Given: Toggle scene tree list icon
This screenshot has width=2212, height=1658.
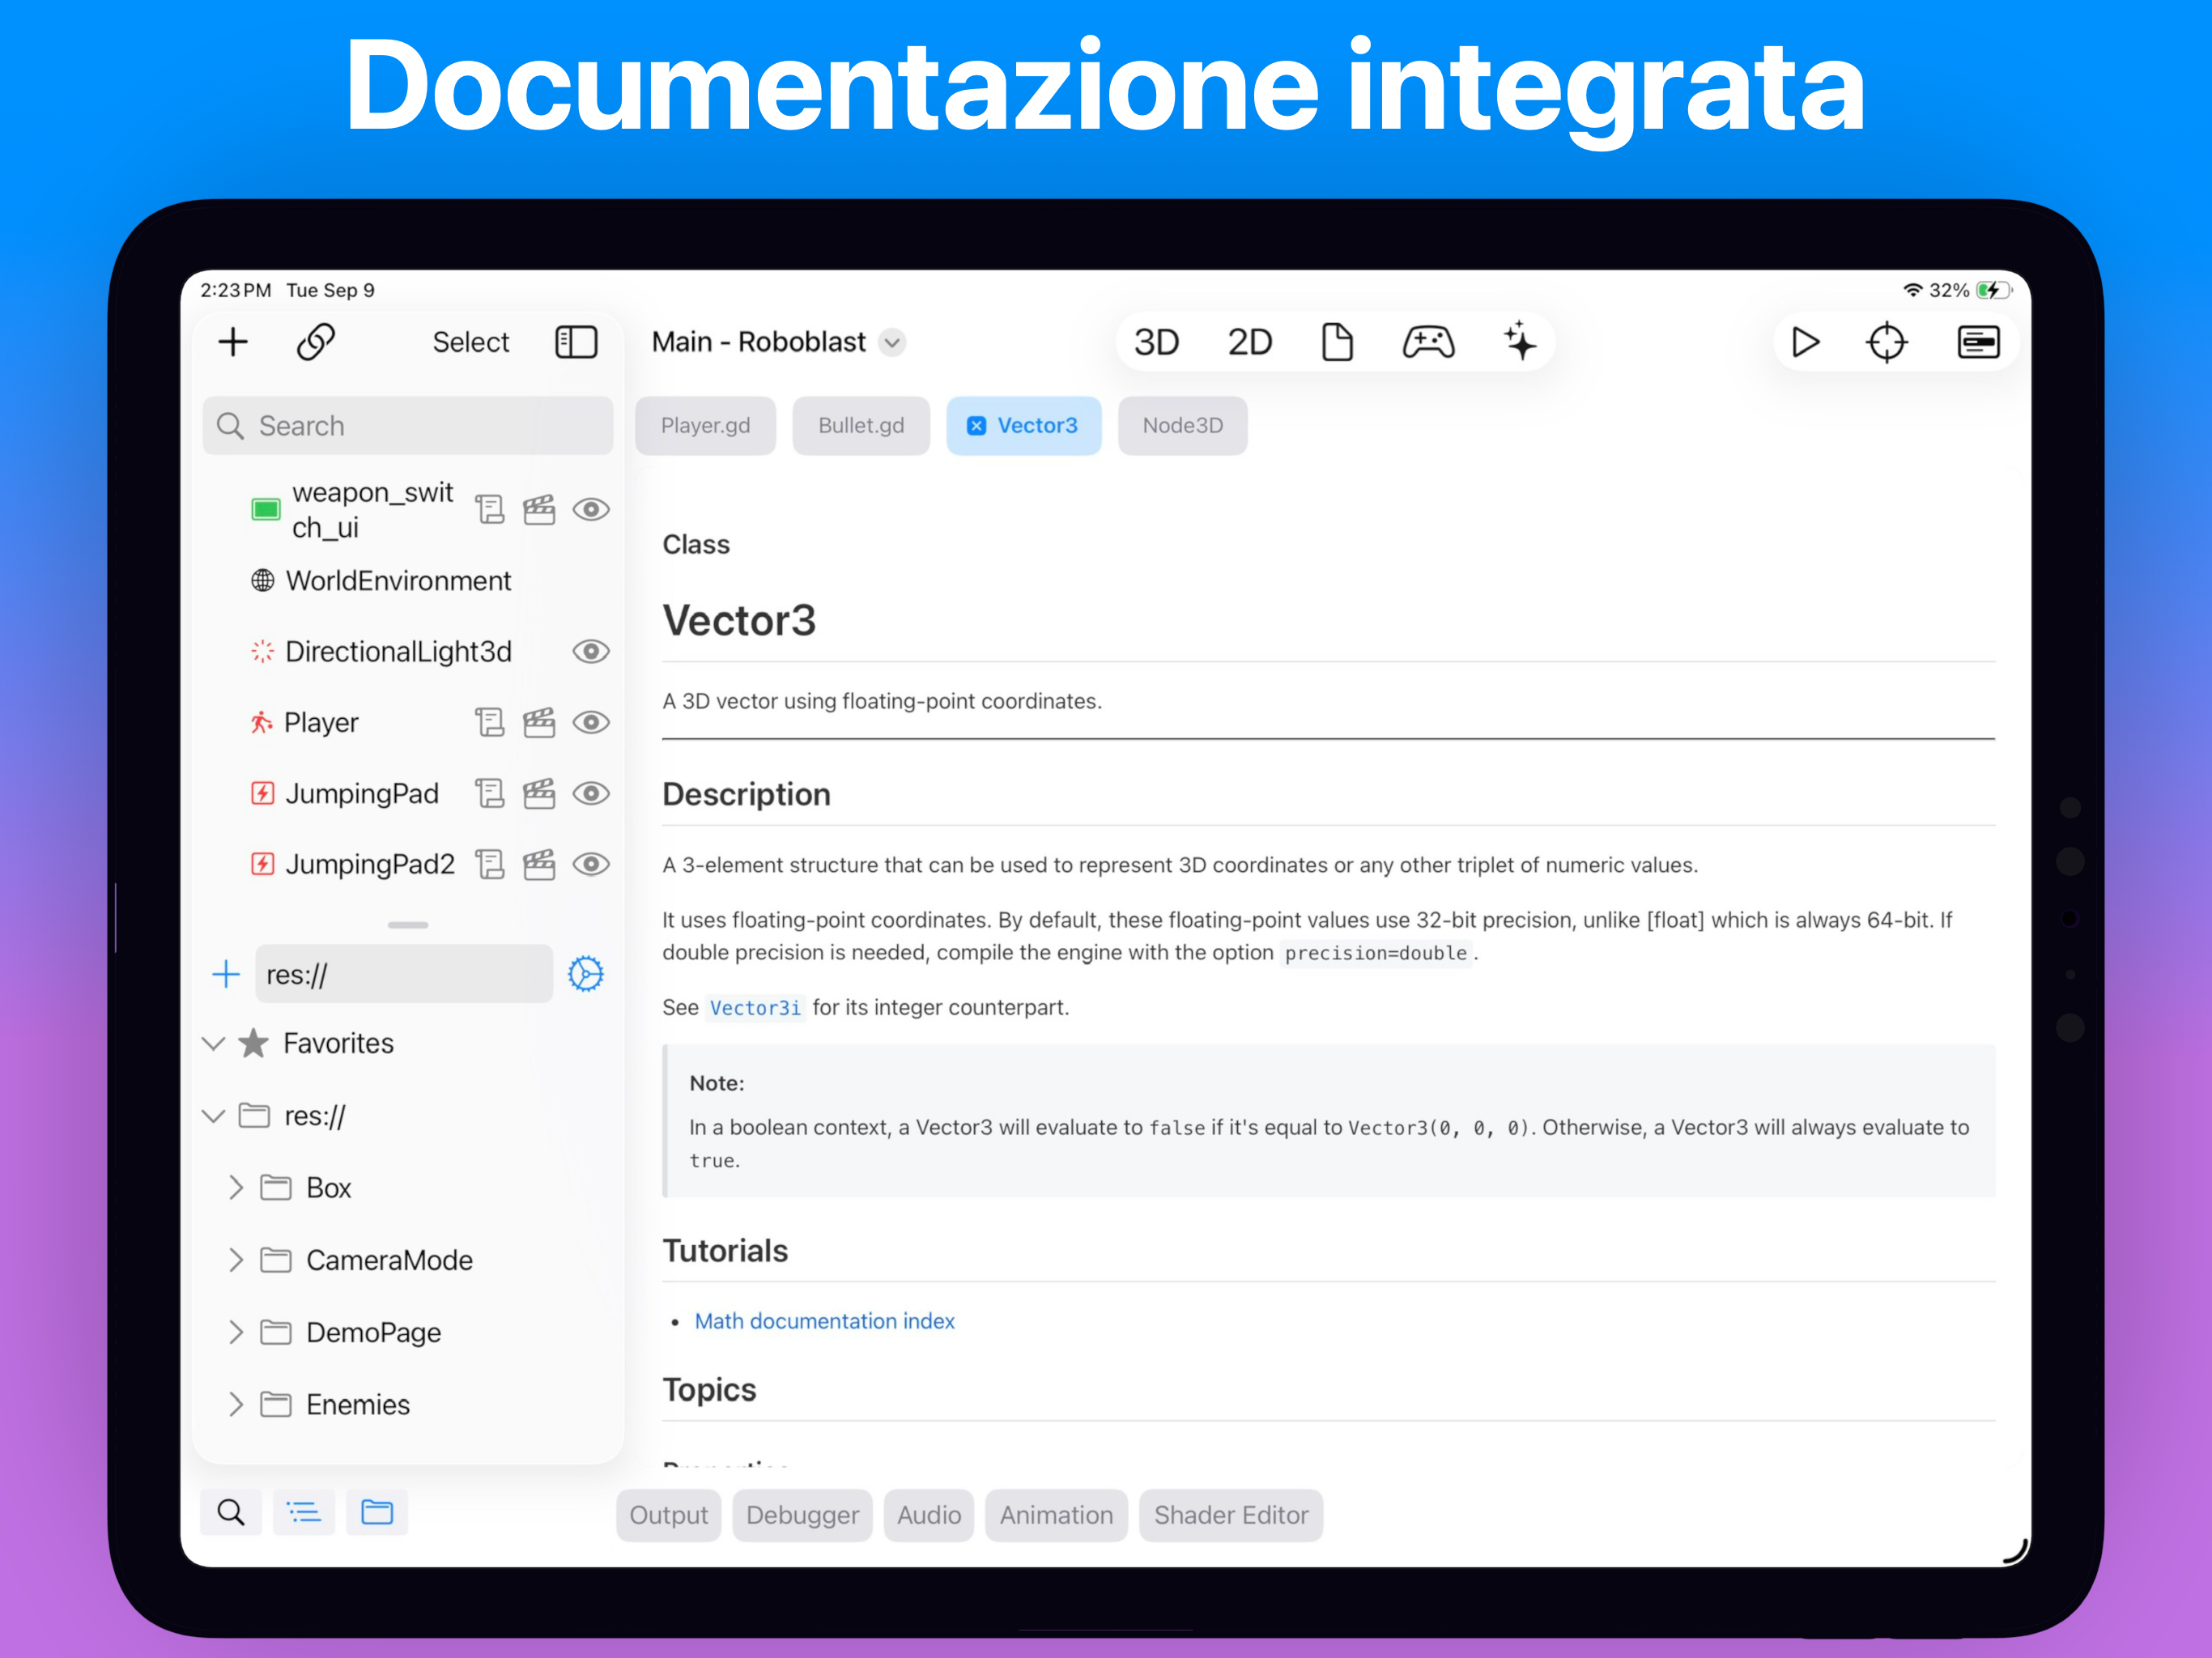Looking at the screenshot, I should point(304,1512).
